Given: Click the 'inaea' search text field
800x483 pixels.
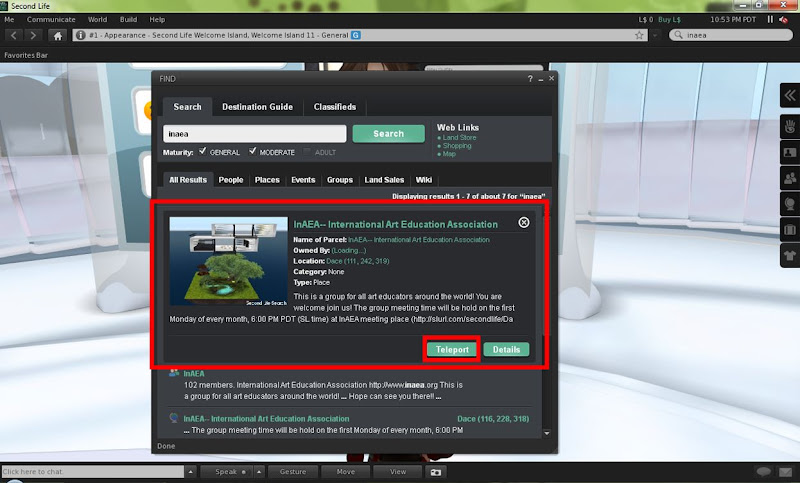Looking at the screenshot, I should [255, 134].
